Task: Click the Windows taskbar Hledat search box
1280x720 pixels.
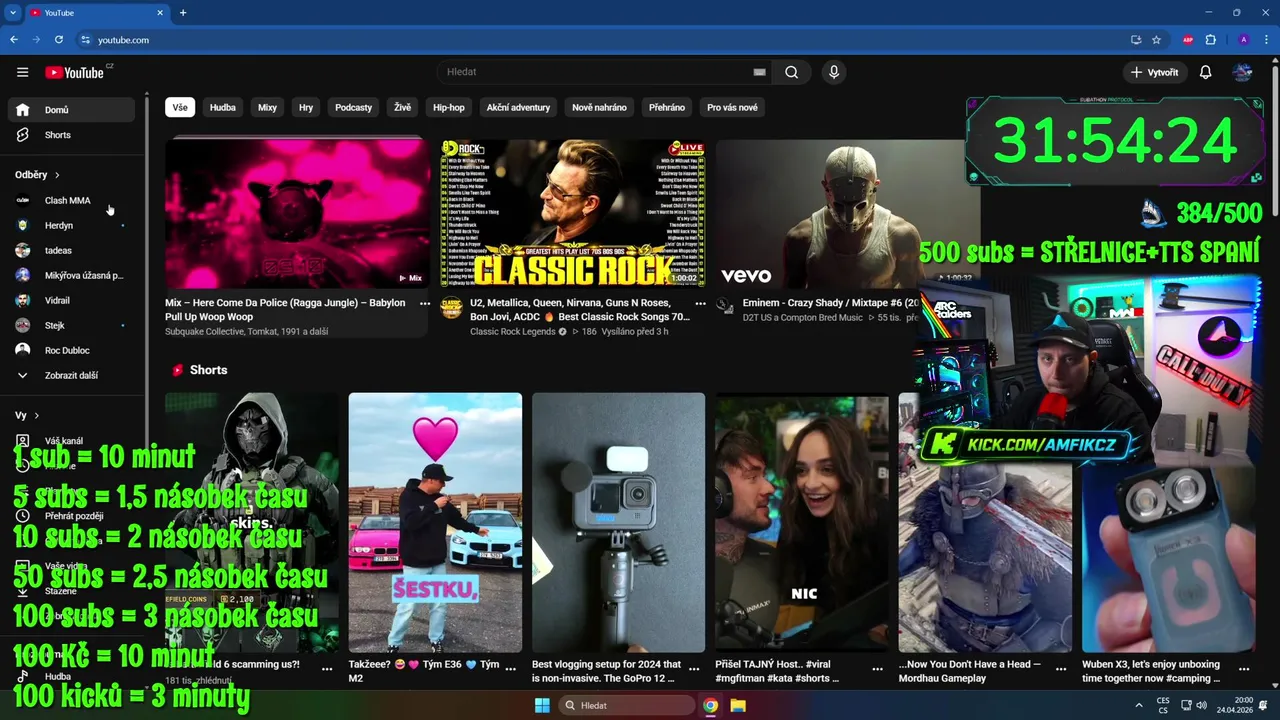Action: (626, 705)
